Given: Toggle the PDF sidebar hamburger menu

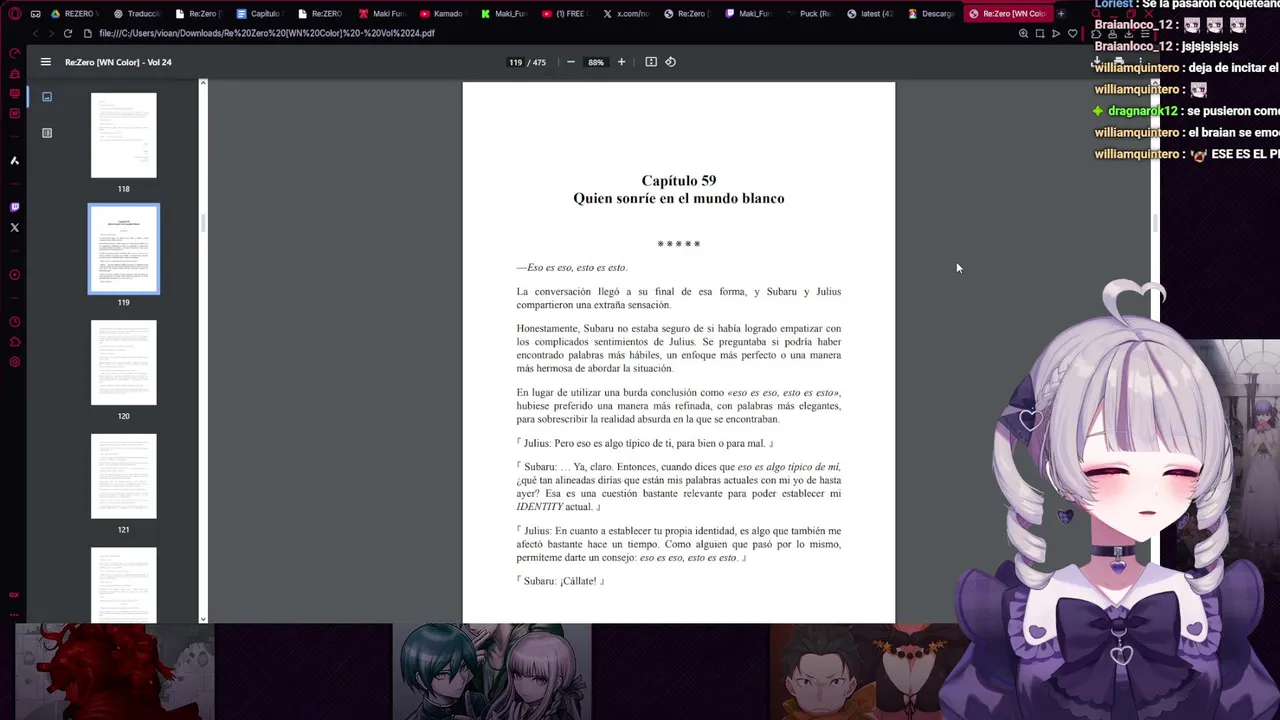Looking at the screenshot, I should point(45,62).
